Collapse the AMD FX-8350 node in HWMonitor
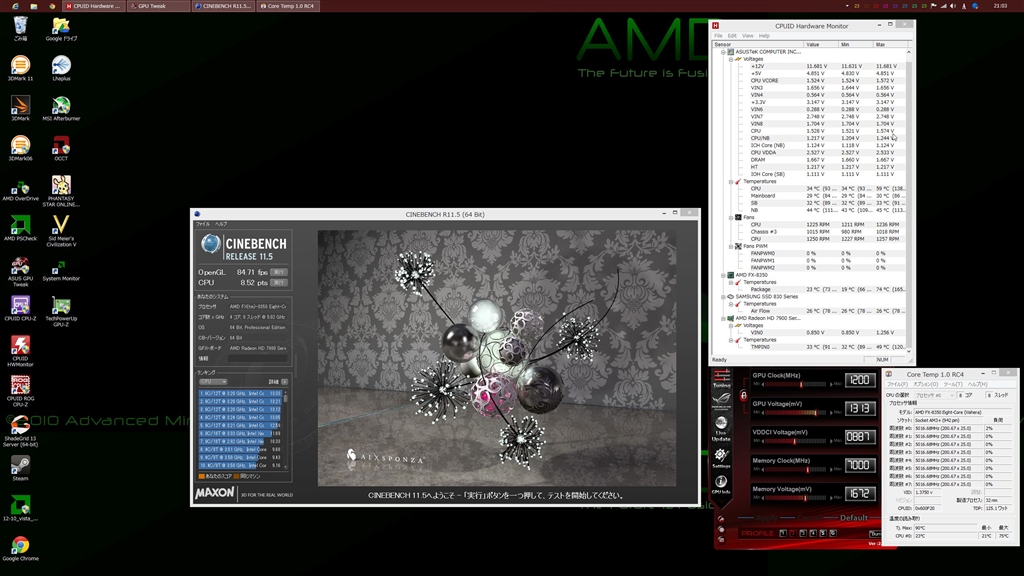 tap(723, 275)
